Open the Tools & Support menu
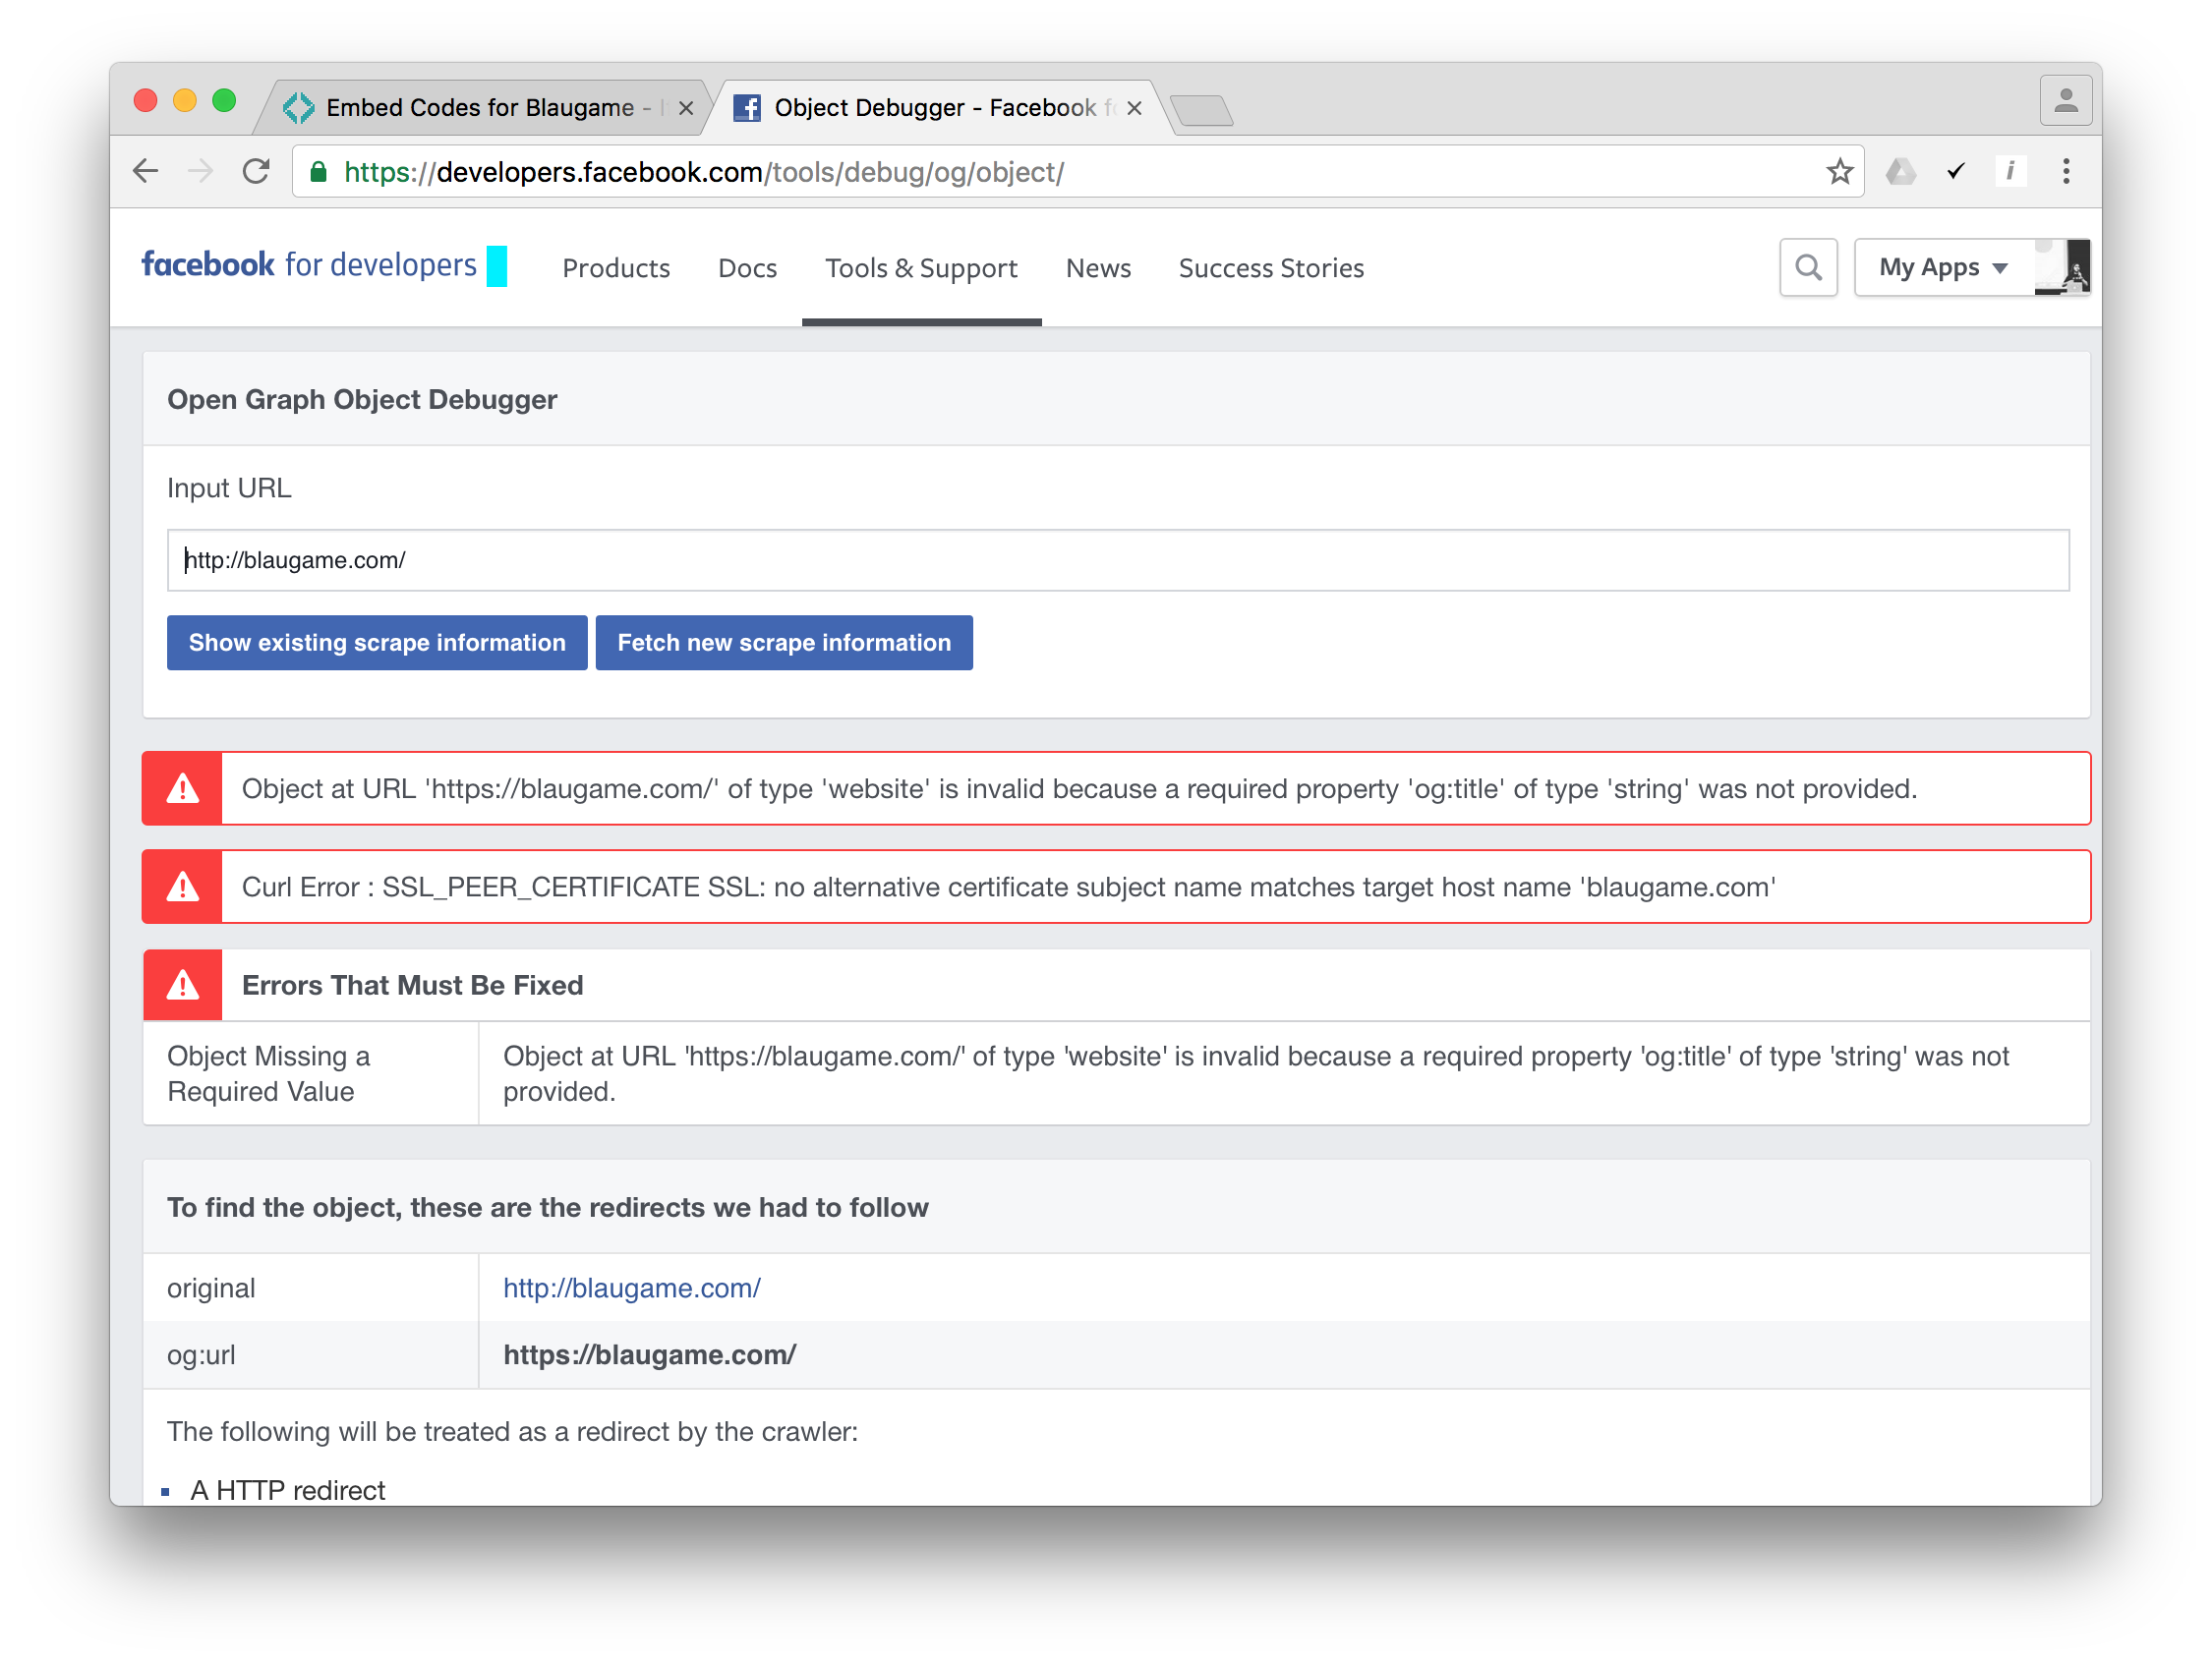The height and width of the screenshot is (1663, 2212). [x=921, y=268]
